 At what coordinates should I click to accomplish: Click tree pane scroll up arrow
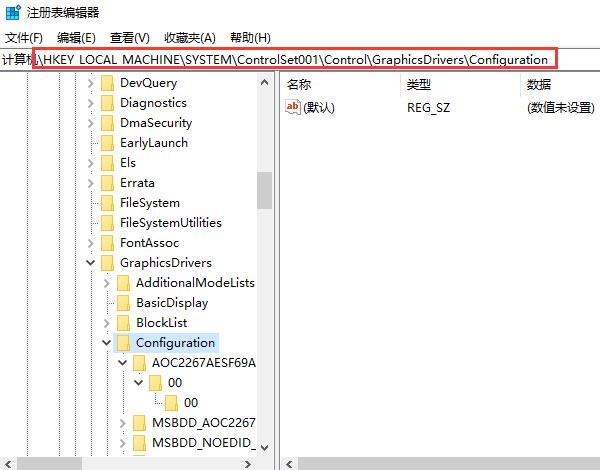[x=264, y=82]
